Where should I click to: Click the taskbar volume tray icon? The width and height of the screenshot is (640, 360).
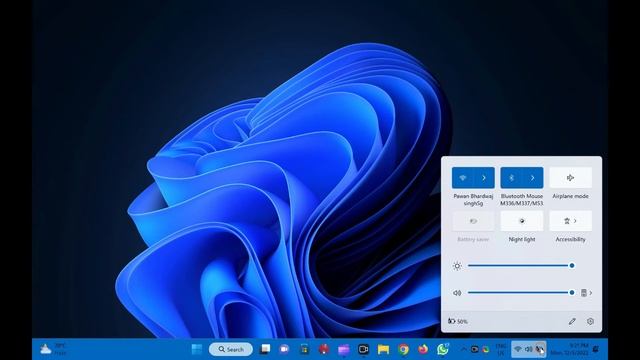click(x=529, y=349)
